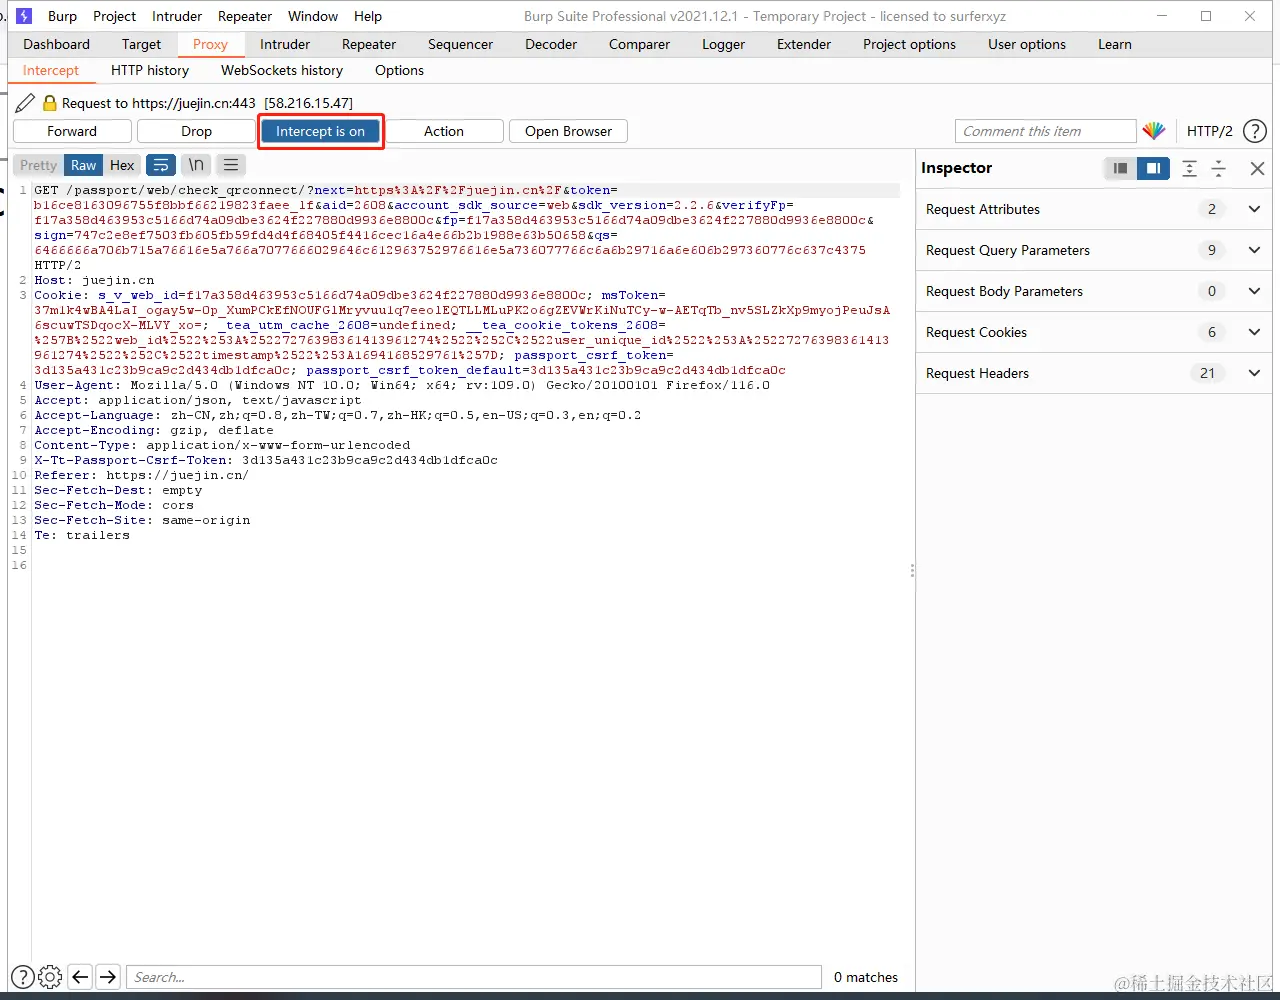
Task: Open the Decoder tab
Action: click(x=551, y=44)
